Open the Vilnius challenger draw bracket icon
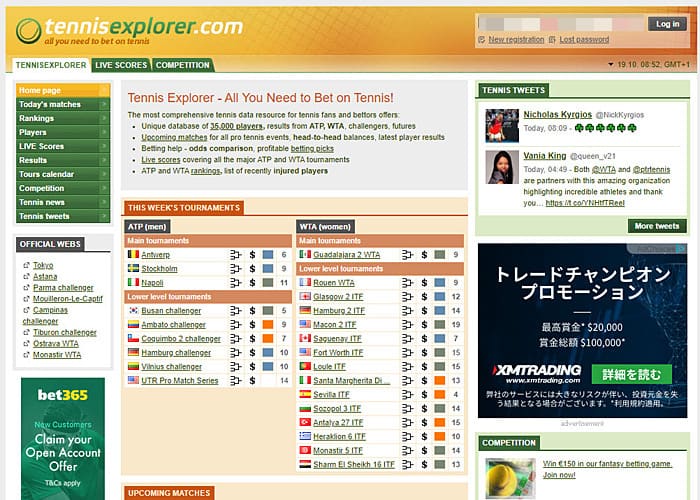 tap(235, 367)
